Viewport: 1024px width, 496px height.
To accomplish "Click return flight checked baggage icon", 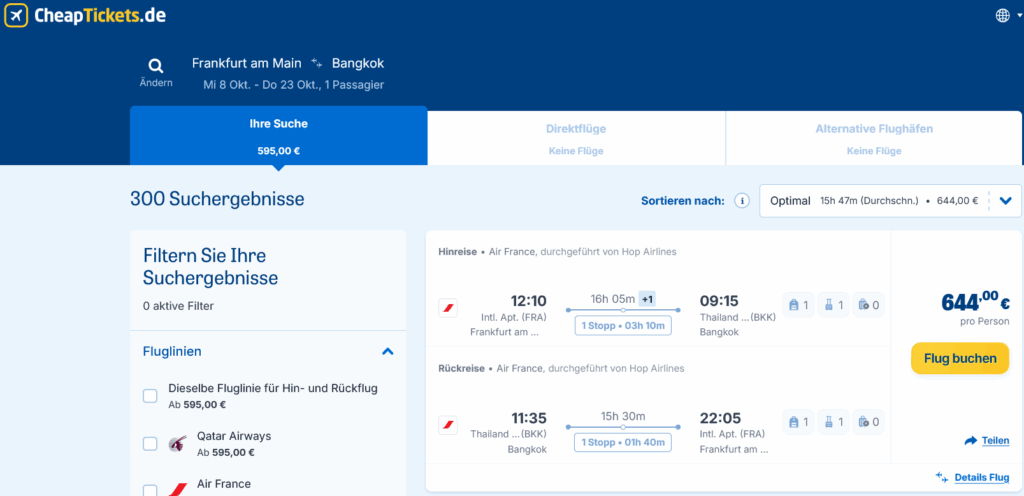I will [x=867, y=423].
